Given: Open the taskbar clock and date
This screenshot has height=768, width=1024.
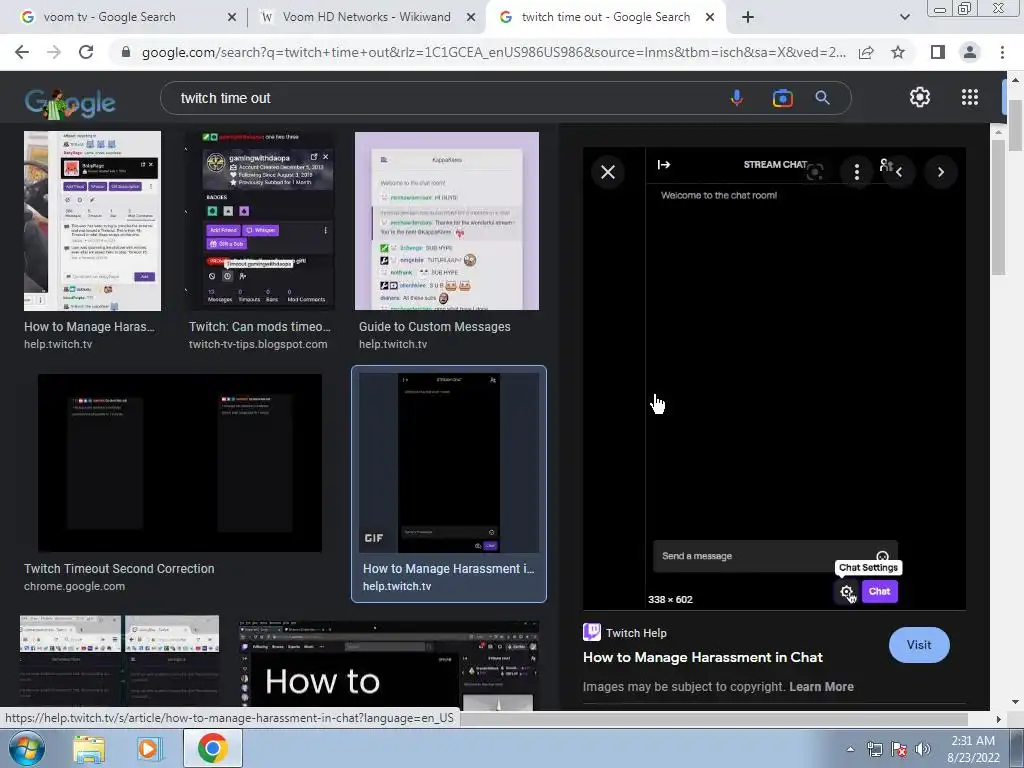Looking at the screenshot, I should [x=974, y=749].
